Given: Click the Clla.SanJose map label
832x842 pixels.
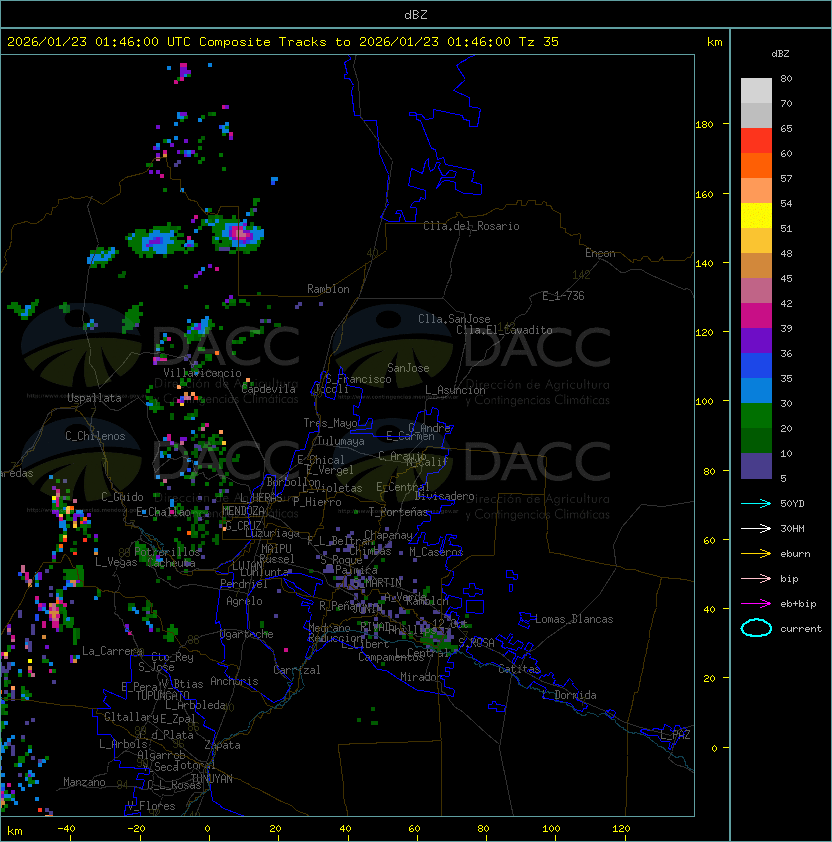Looking at the screenshot, I should (x=454, y=319).
